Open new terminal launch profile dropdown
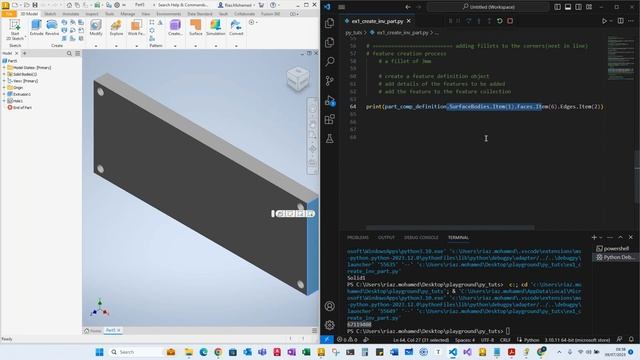Image resolution: width=640 pixels, height=360 pixels. [601, 237]
